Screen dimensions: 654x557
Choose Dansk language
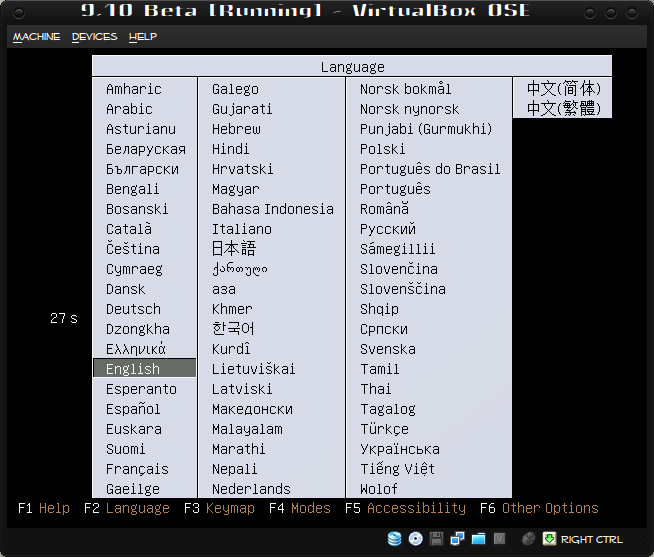(x=126, y=289)
